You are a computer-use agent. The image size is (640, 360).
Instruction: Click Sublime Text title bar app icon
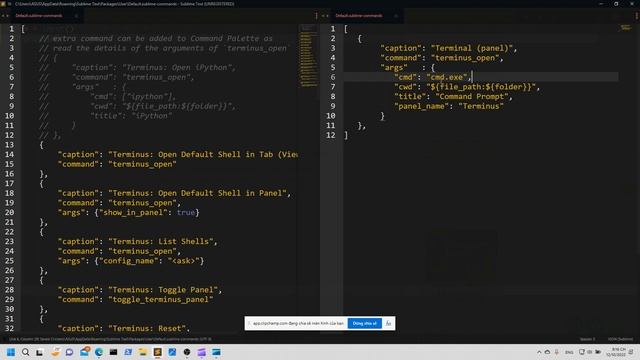[x=3, y=4]
